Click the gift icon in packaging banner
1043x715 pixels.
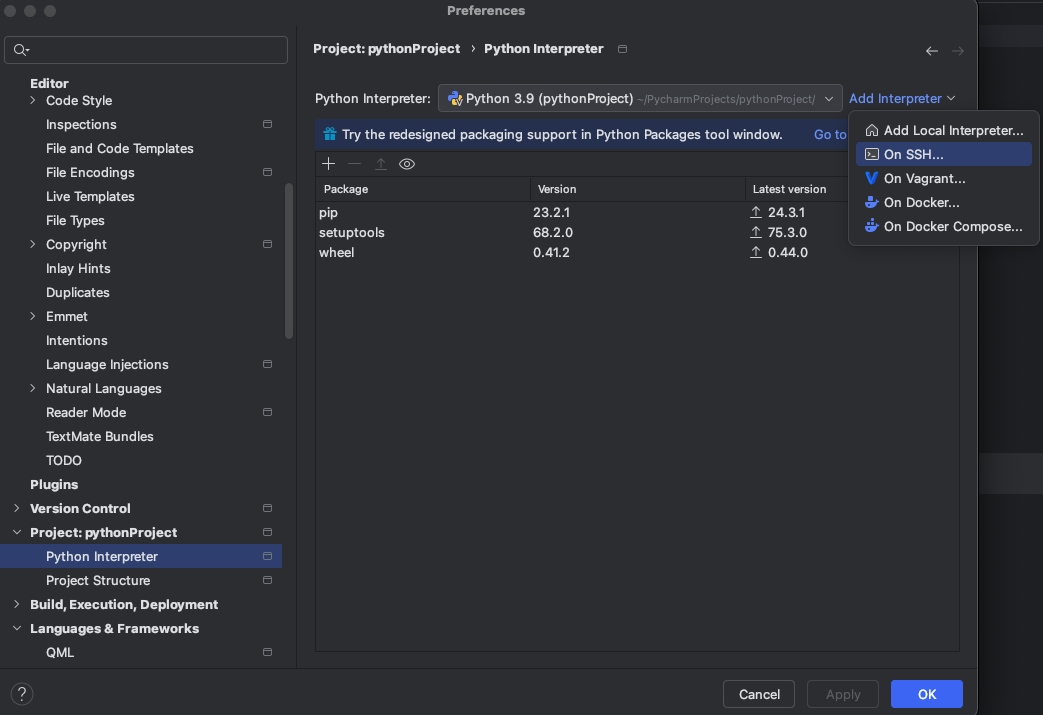click(329, 134)
